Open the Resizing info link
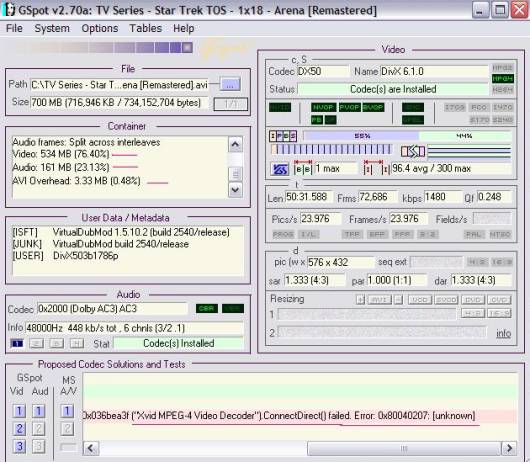530x462 pixels. [x=503, y=333]
